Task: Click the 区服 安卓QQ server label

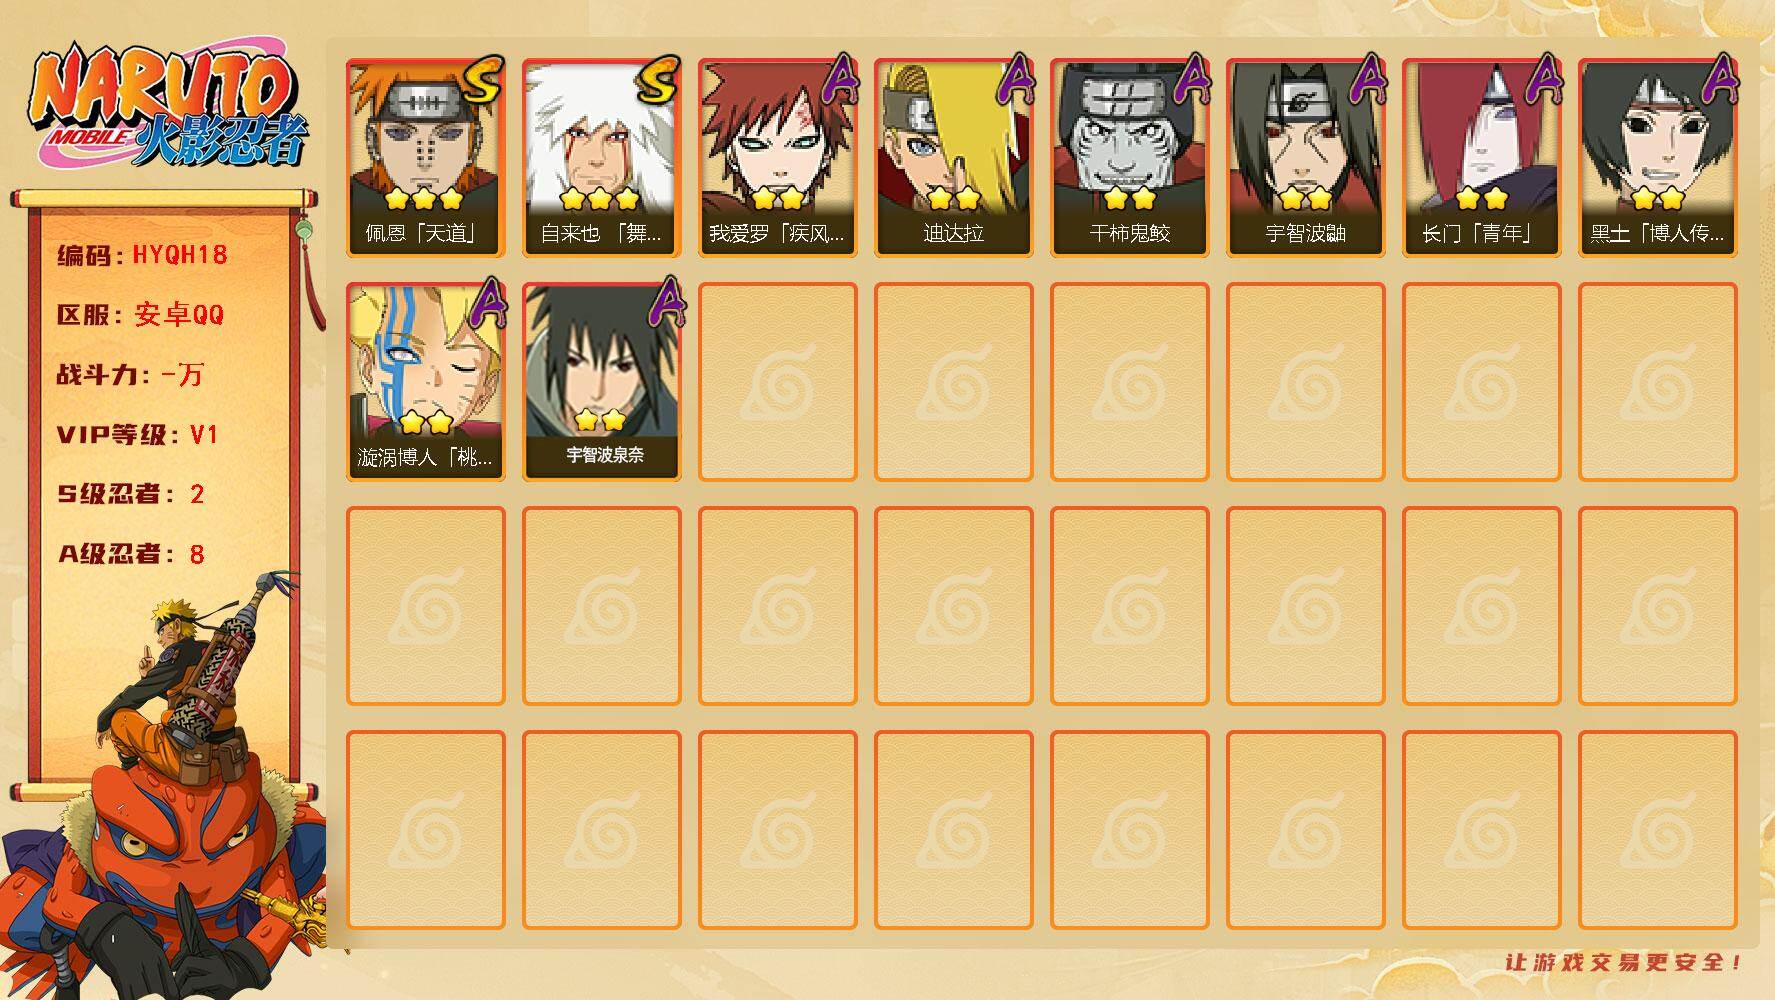Action: (140, 315)
